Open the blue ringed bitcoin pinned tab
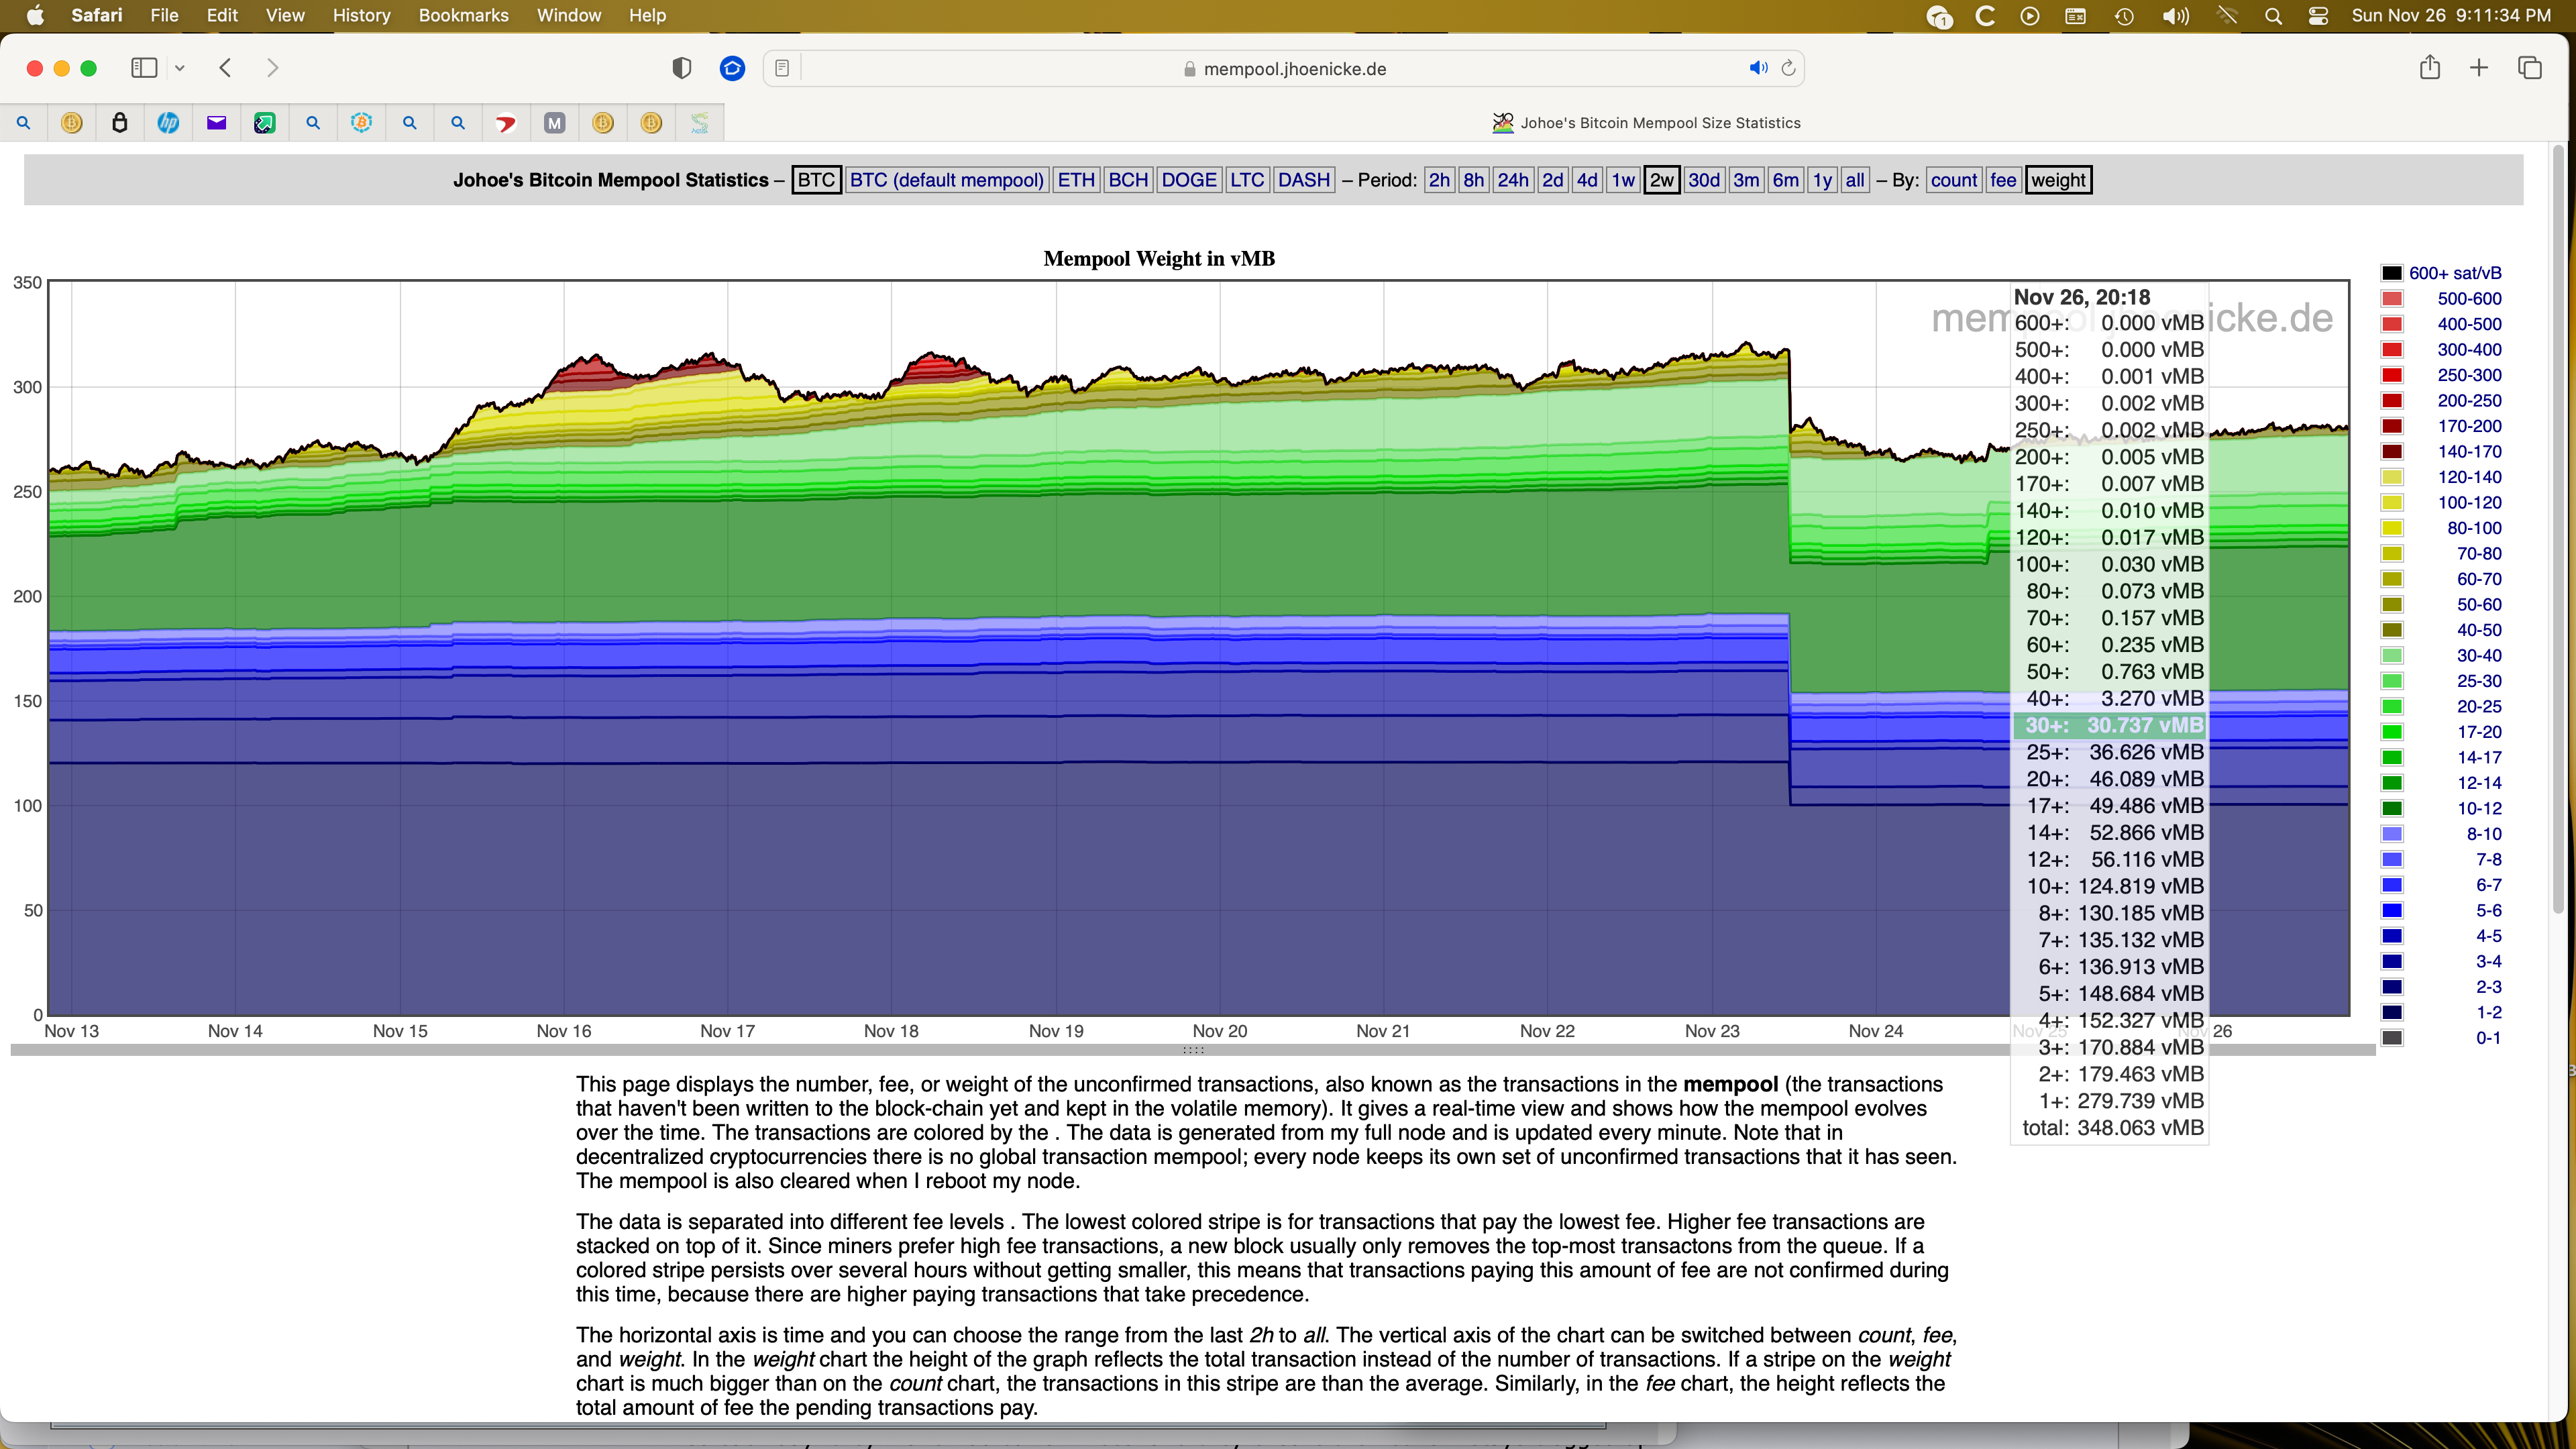Image resolution: width=2576 pixels, height=1449 pixels. [361, 123]
